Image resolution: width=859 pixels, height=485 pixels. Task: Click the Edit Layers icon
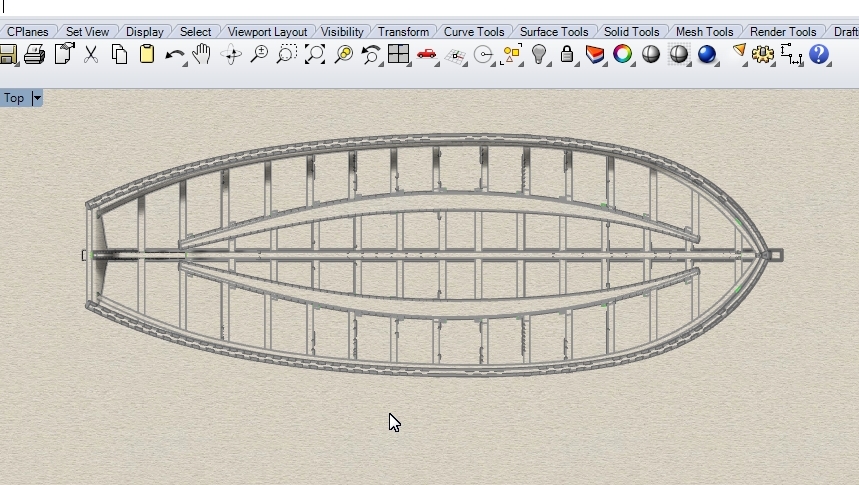pyautogui.click(x=595, y=54)
